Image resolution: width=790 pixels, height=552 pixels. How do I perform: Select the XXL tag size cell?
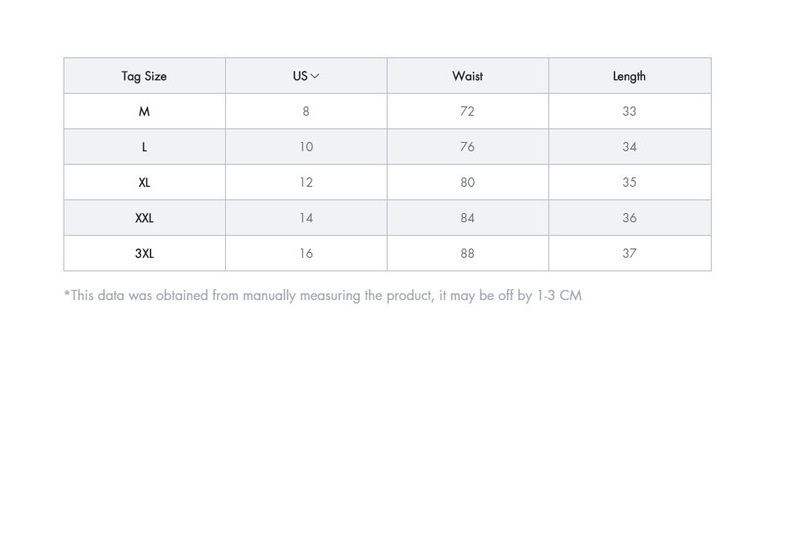144,218
